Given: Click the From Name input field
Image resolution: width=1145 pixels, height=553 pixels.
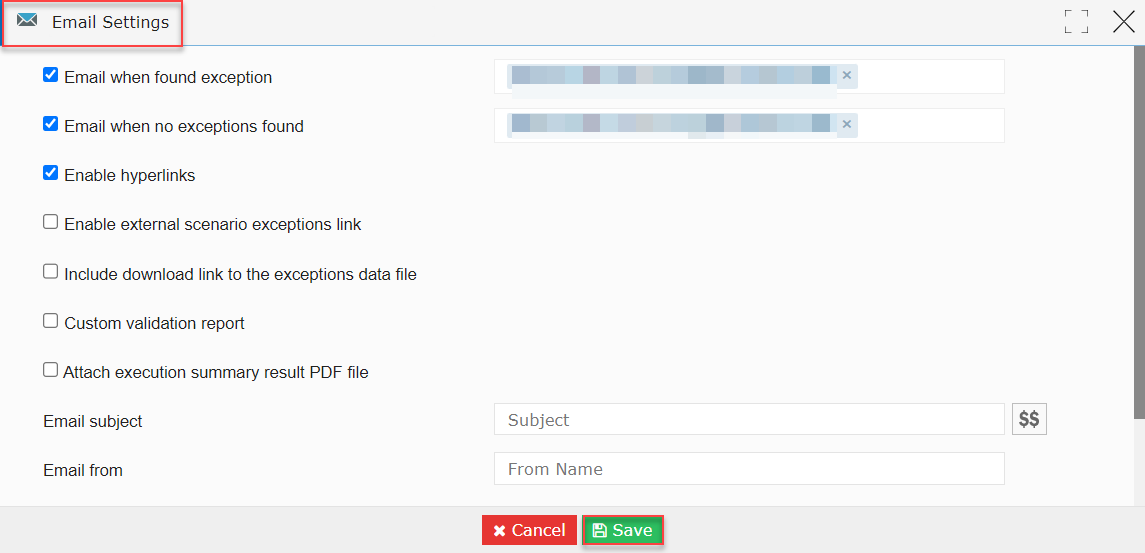Looking at the screenshot, I should click(749, 468).
